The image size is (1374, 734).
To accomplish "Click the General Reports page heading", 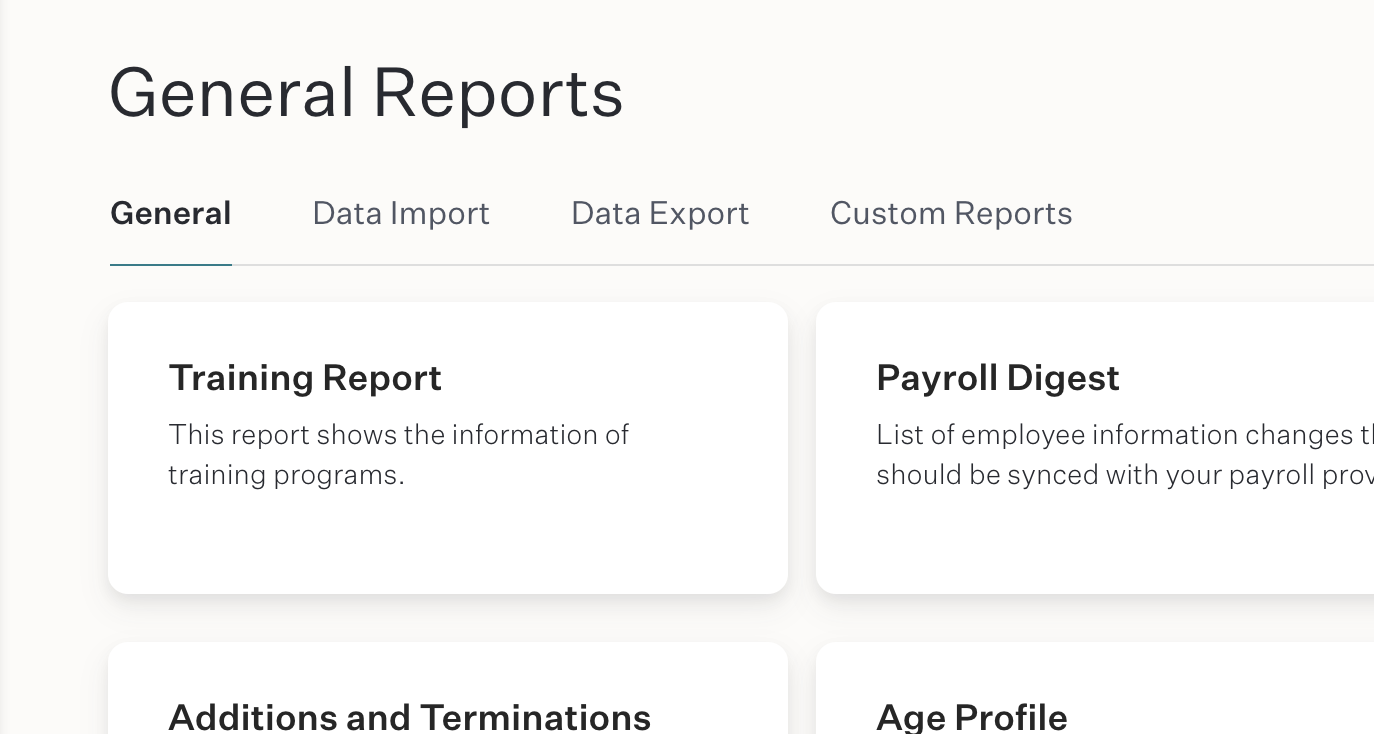I will [366, 93].
